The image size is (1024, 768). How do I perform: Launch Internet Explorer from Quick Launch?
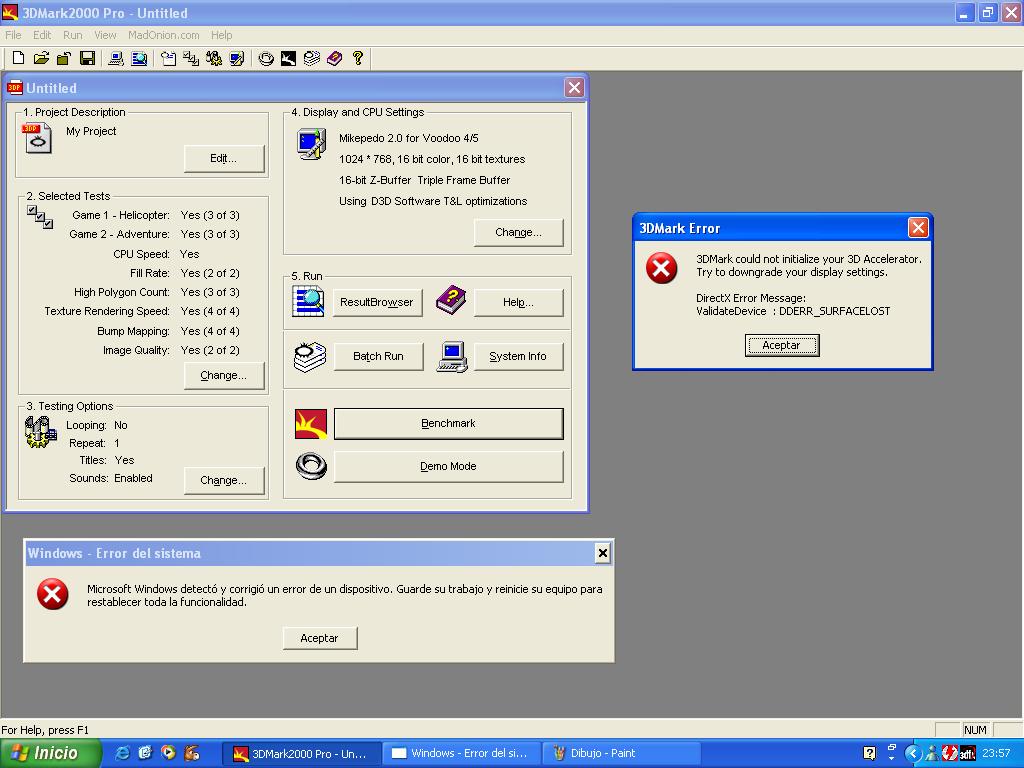point(122,753)
